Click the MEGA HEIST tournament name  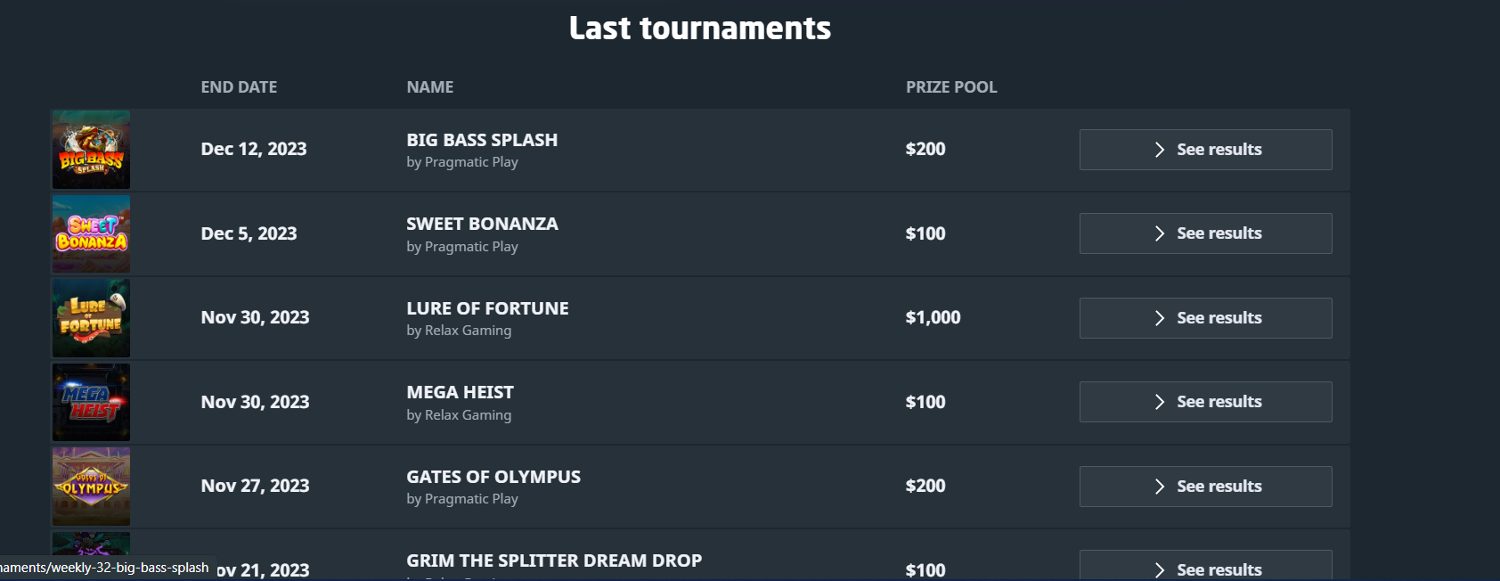[460, 392]
